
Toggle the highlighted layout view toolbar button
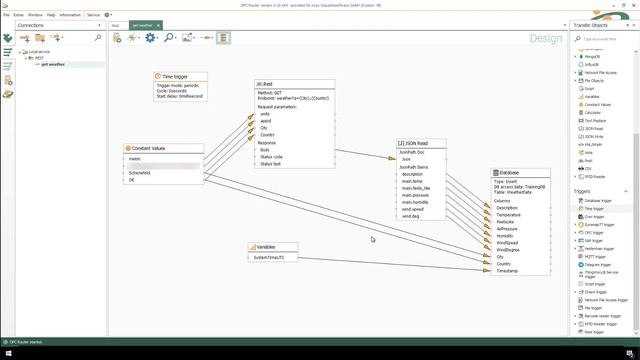coord(223,38)
